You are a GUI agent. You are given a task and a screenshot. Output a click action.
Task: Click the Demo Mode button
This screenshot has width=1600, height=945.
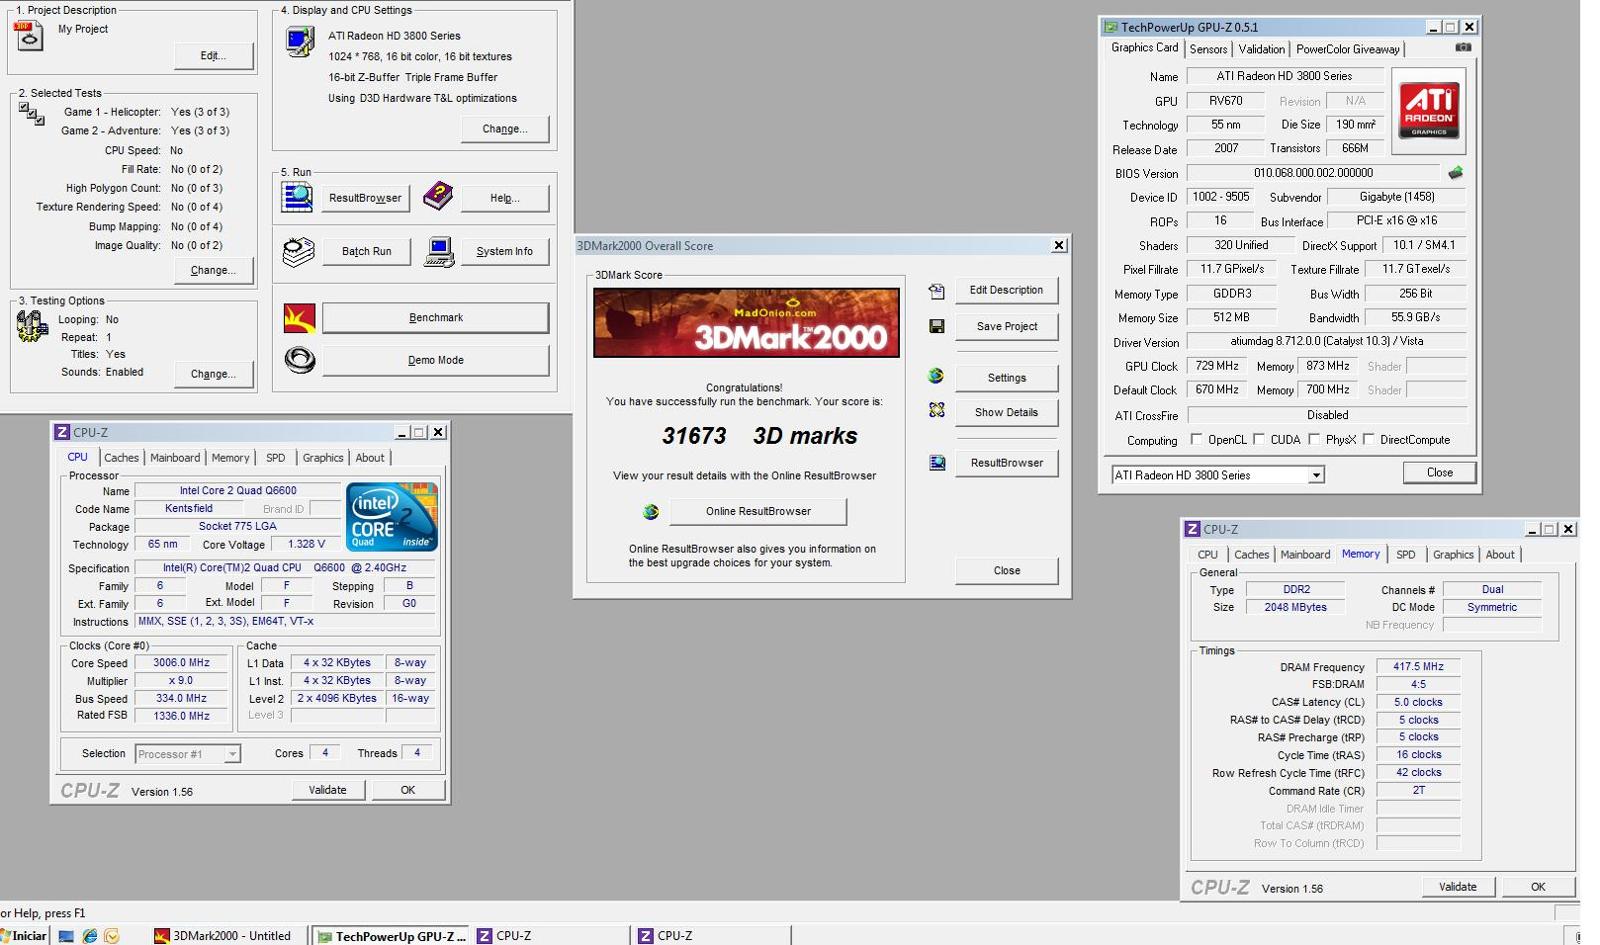click(435, 360)
